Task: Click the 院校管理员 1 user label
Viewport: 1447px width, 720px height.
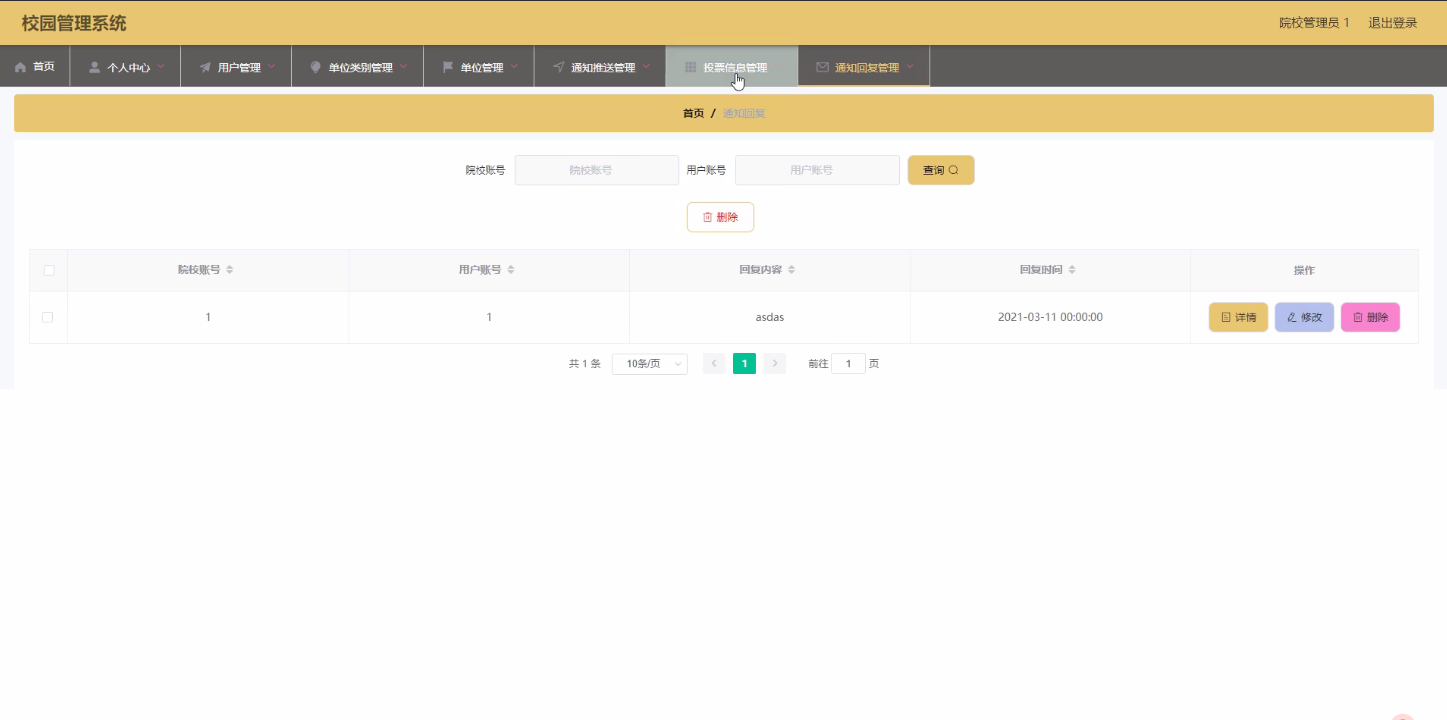Action: click(x=1314, y=23)
